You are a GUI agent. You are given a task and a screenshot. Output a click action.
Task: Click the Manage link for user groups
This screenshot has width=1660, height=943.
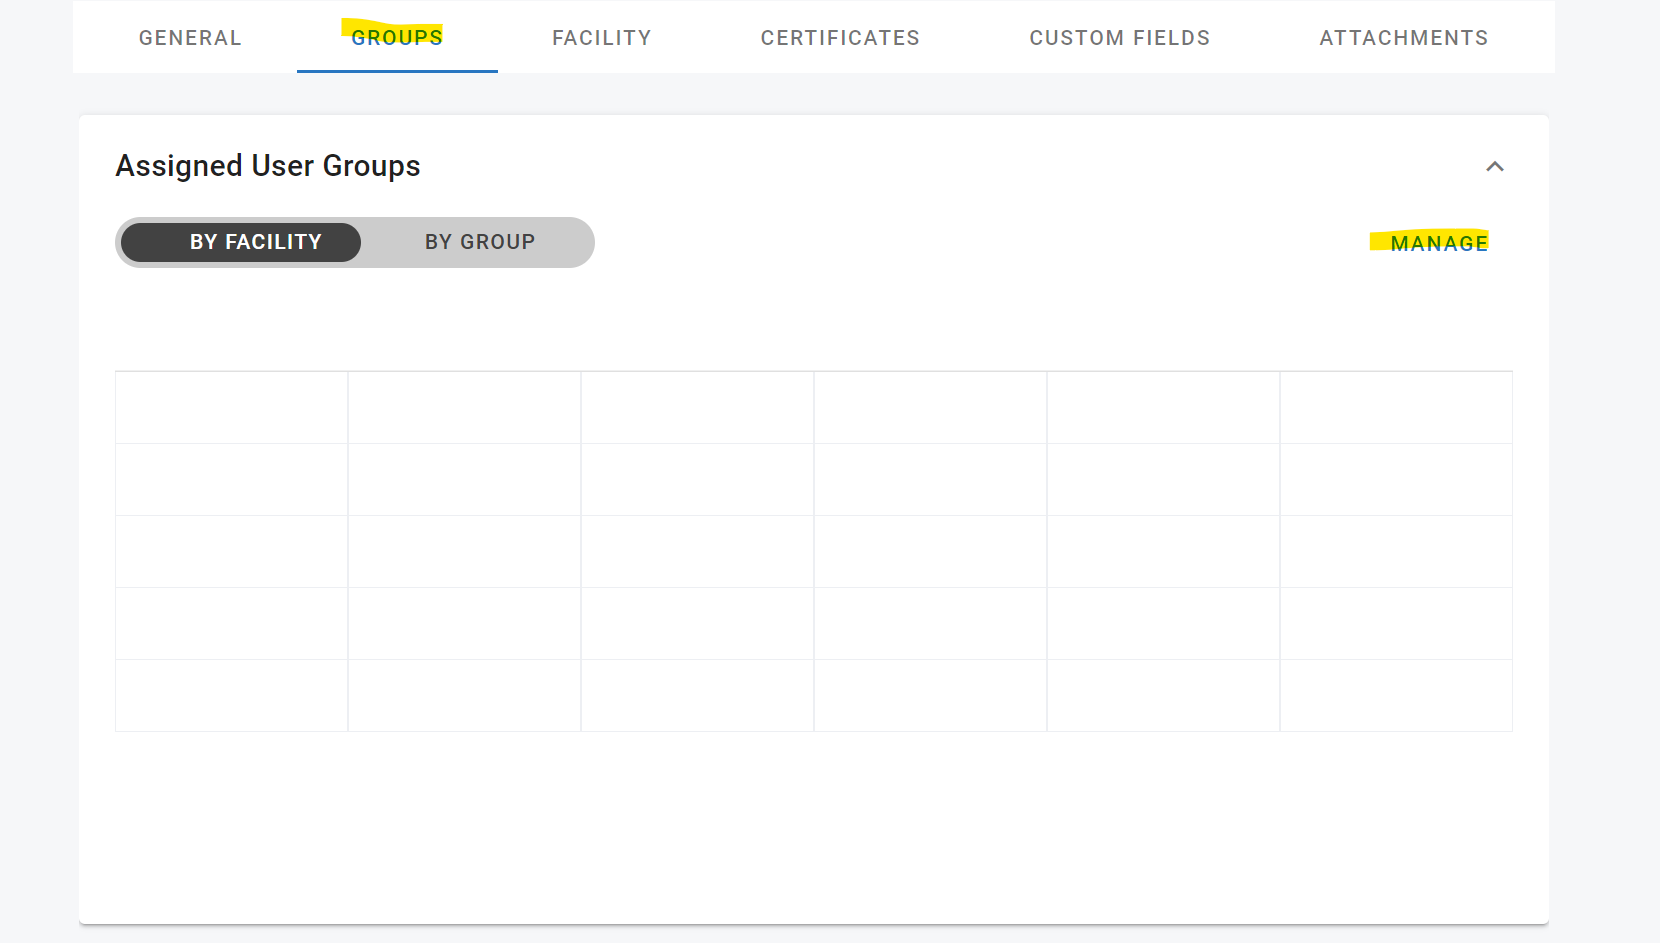tap(1438, 243)
